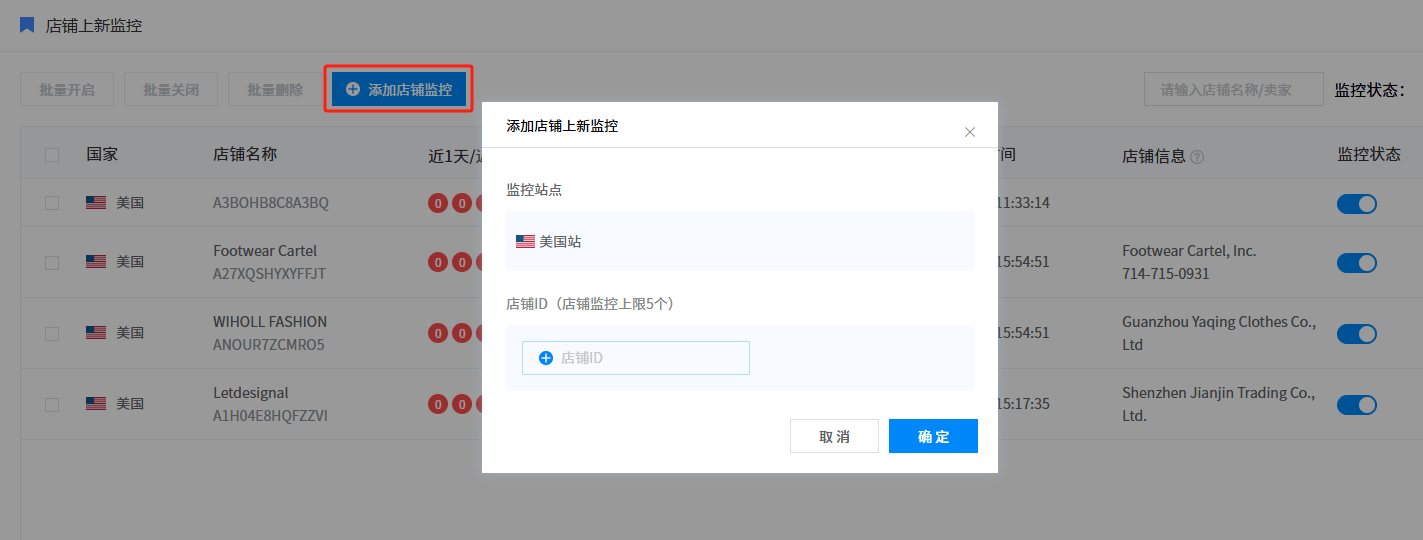1423x540 pixels.
Task: Click the US flag for Letdesignal
Action: point(96,404)
